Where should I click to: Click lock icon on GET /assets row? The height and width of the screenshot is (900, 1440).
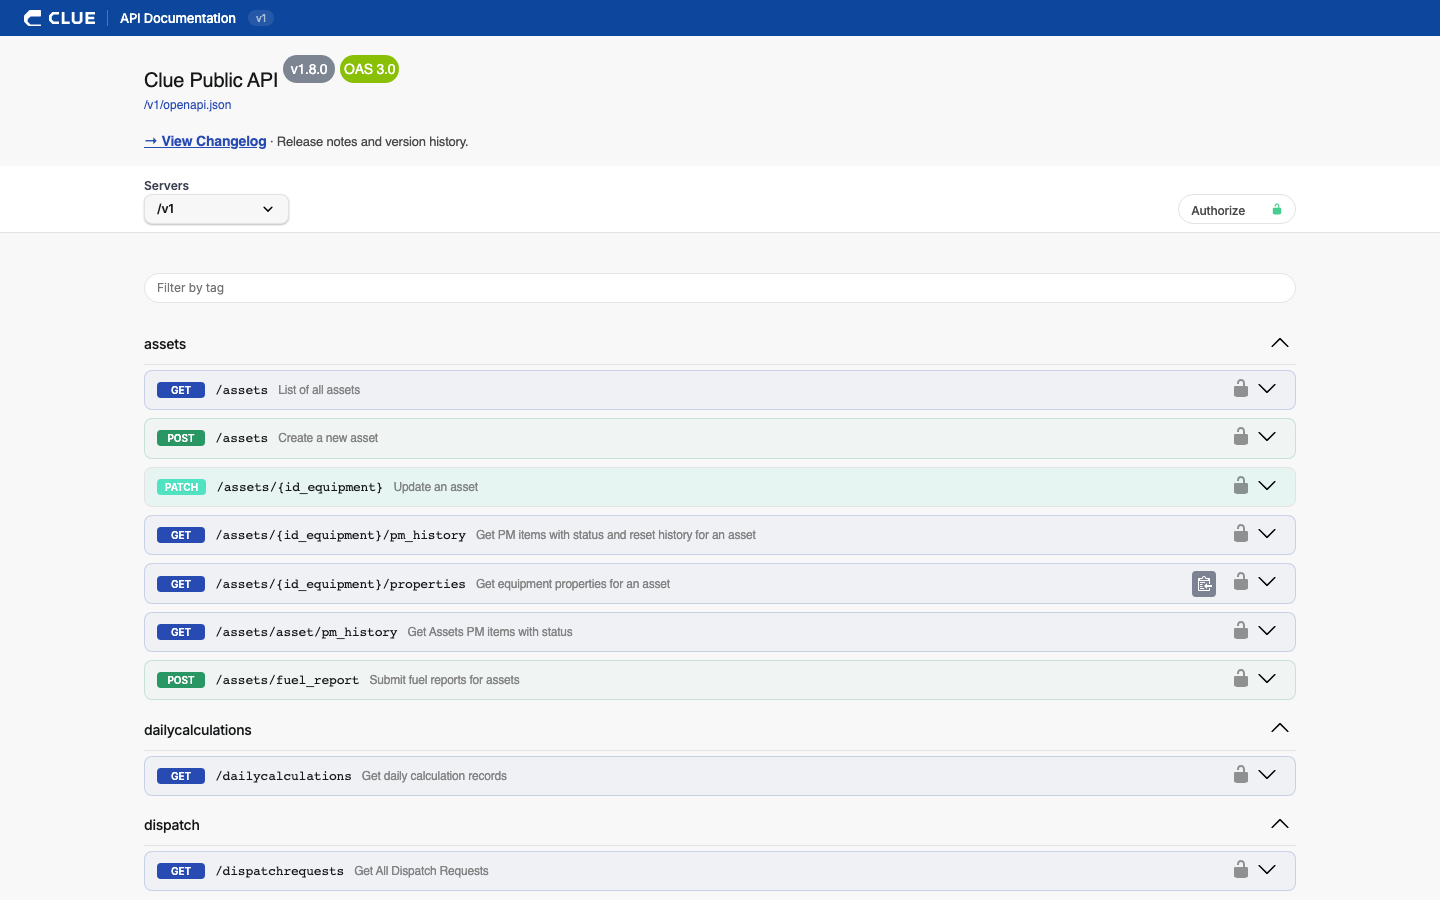[1240, 388]
